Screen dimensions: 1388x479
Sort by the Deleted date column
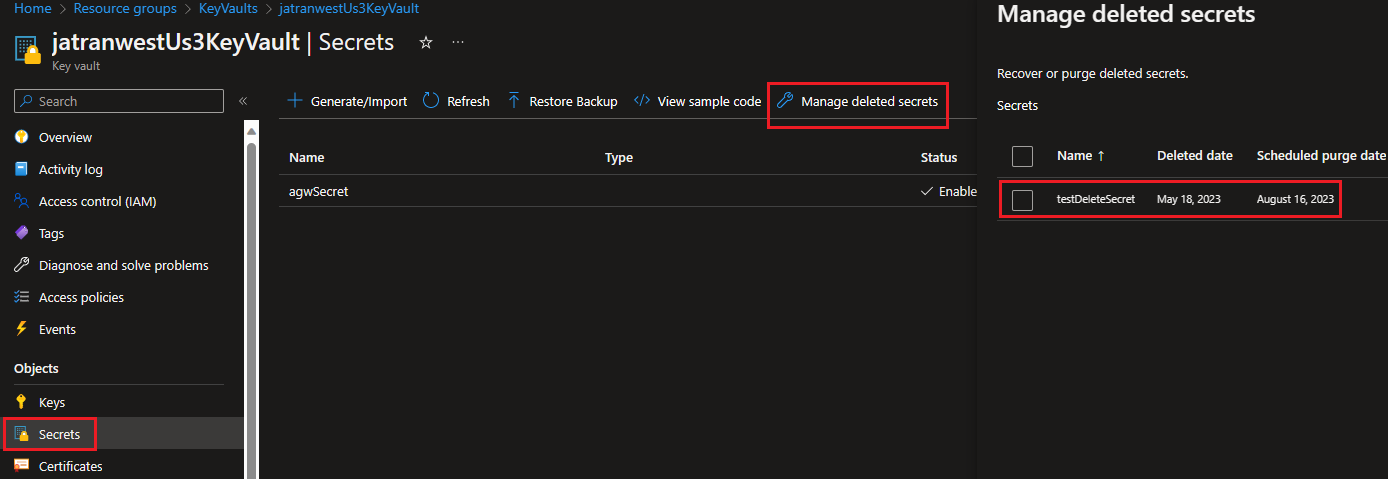click(1195, 156)
